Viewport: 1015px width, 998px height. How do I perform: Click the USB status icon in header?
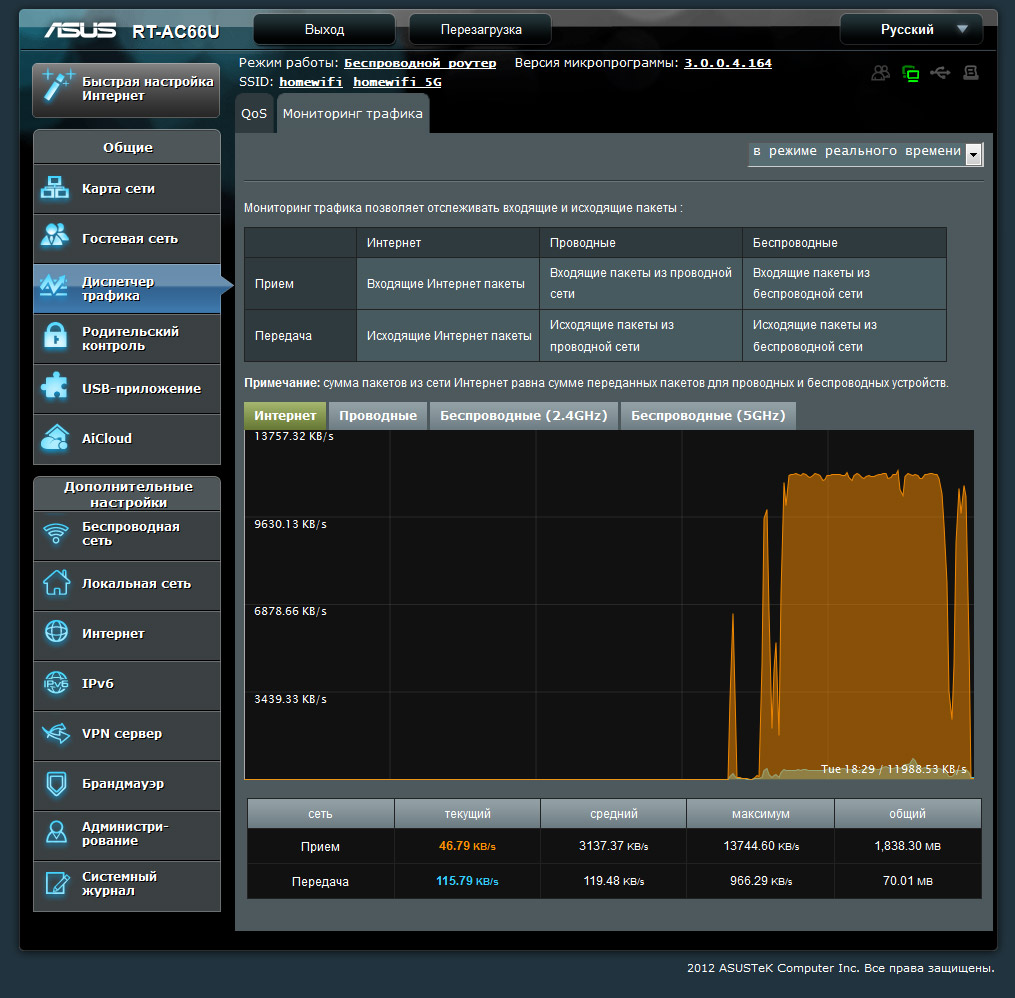[x=941, y=73]
